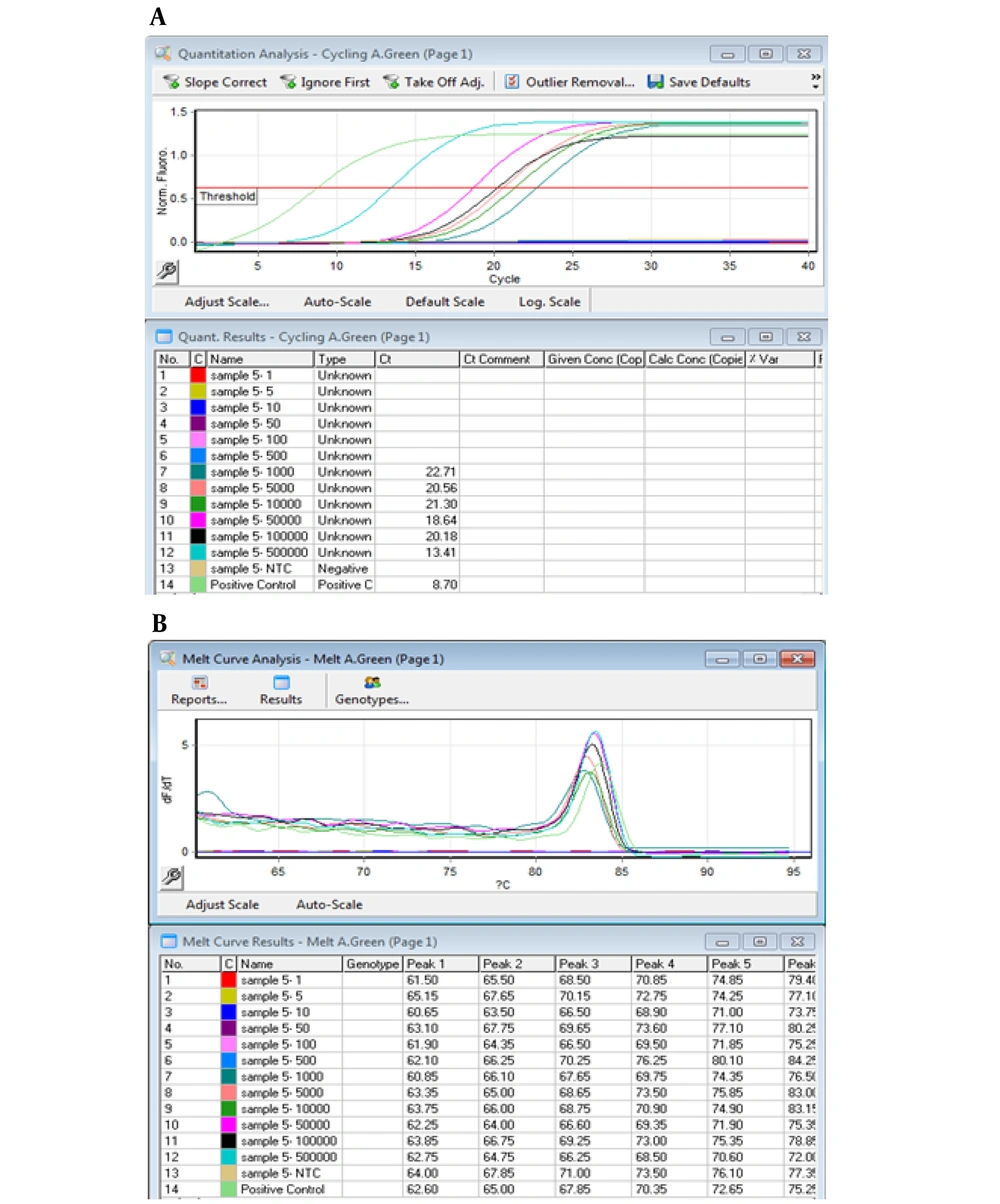Expand the Quantitation toolbar overflow chevron

tap(816, 80)
